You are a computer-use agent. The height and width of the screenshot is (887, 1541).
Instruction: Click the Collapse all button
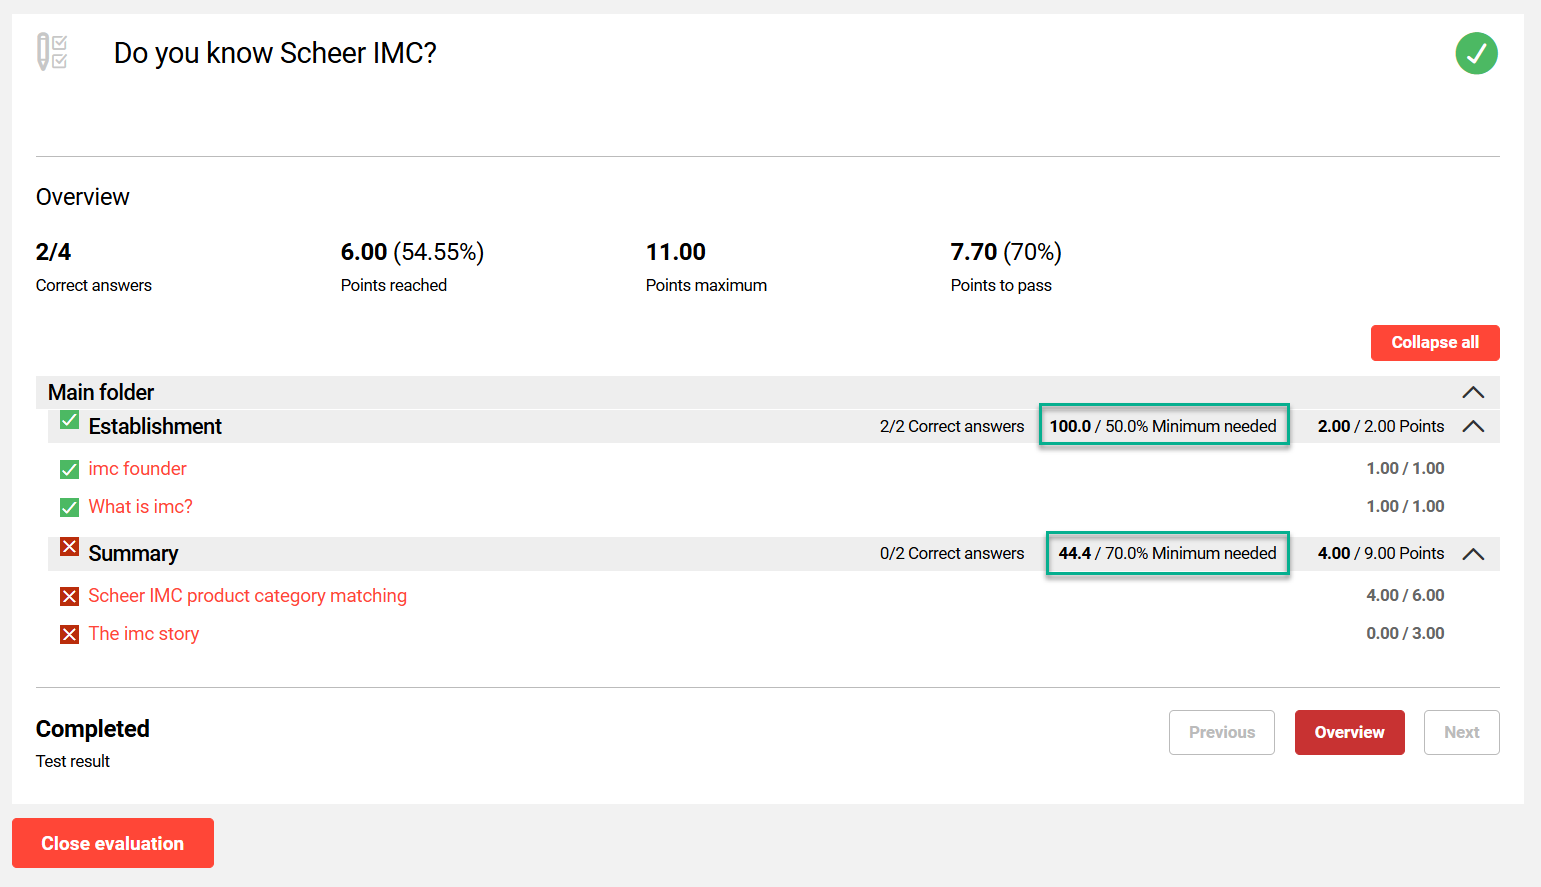pos(1435,342)
